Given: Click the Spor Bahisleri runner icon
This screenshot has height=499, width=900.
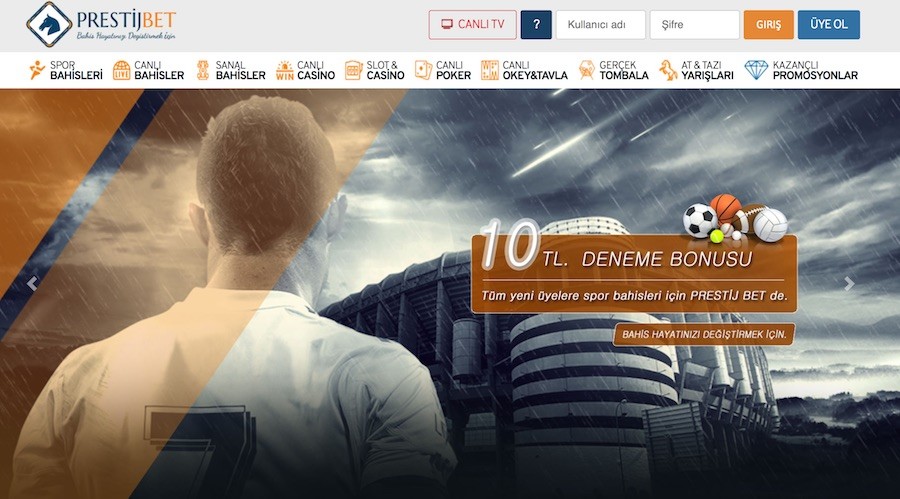Looking at the screenshot, I should tap(37, 70).
